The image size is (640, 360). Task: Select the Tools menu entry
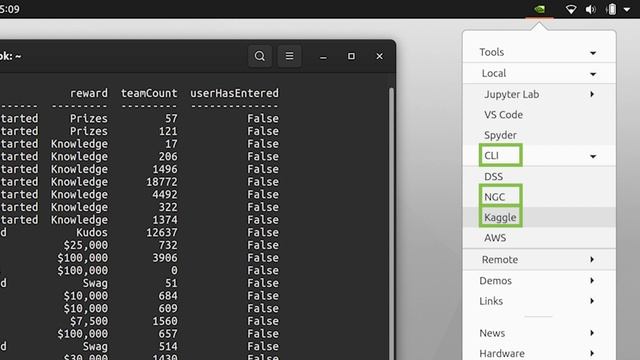point(539,52)
